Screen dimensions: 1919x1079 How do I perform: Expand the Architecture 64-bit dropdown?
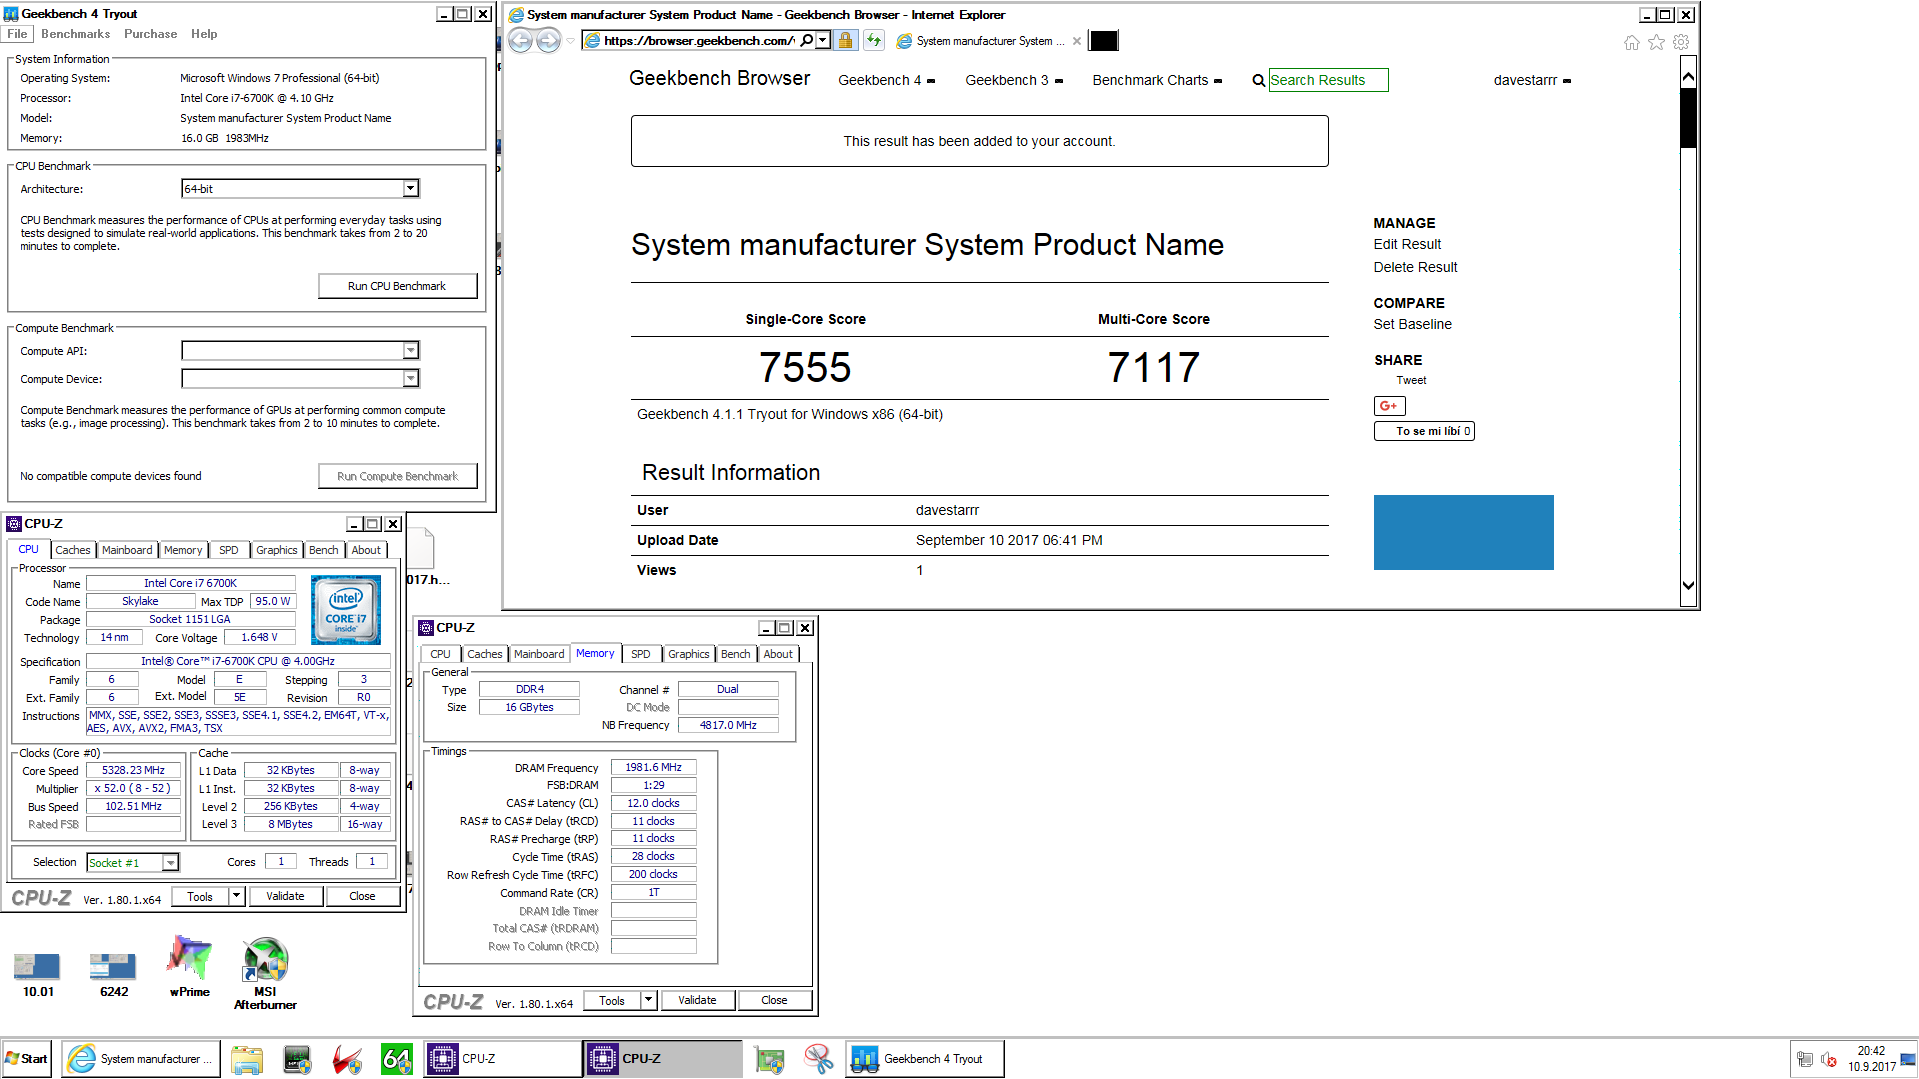click(x=410, y=188)
